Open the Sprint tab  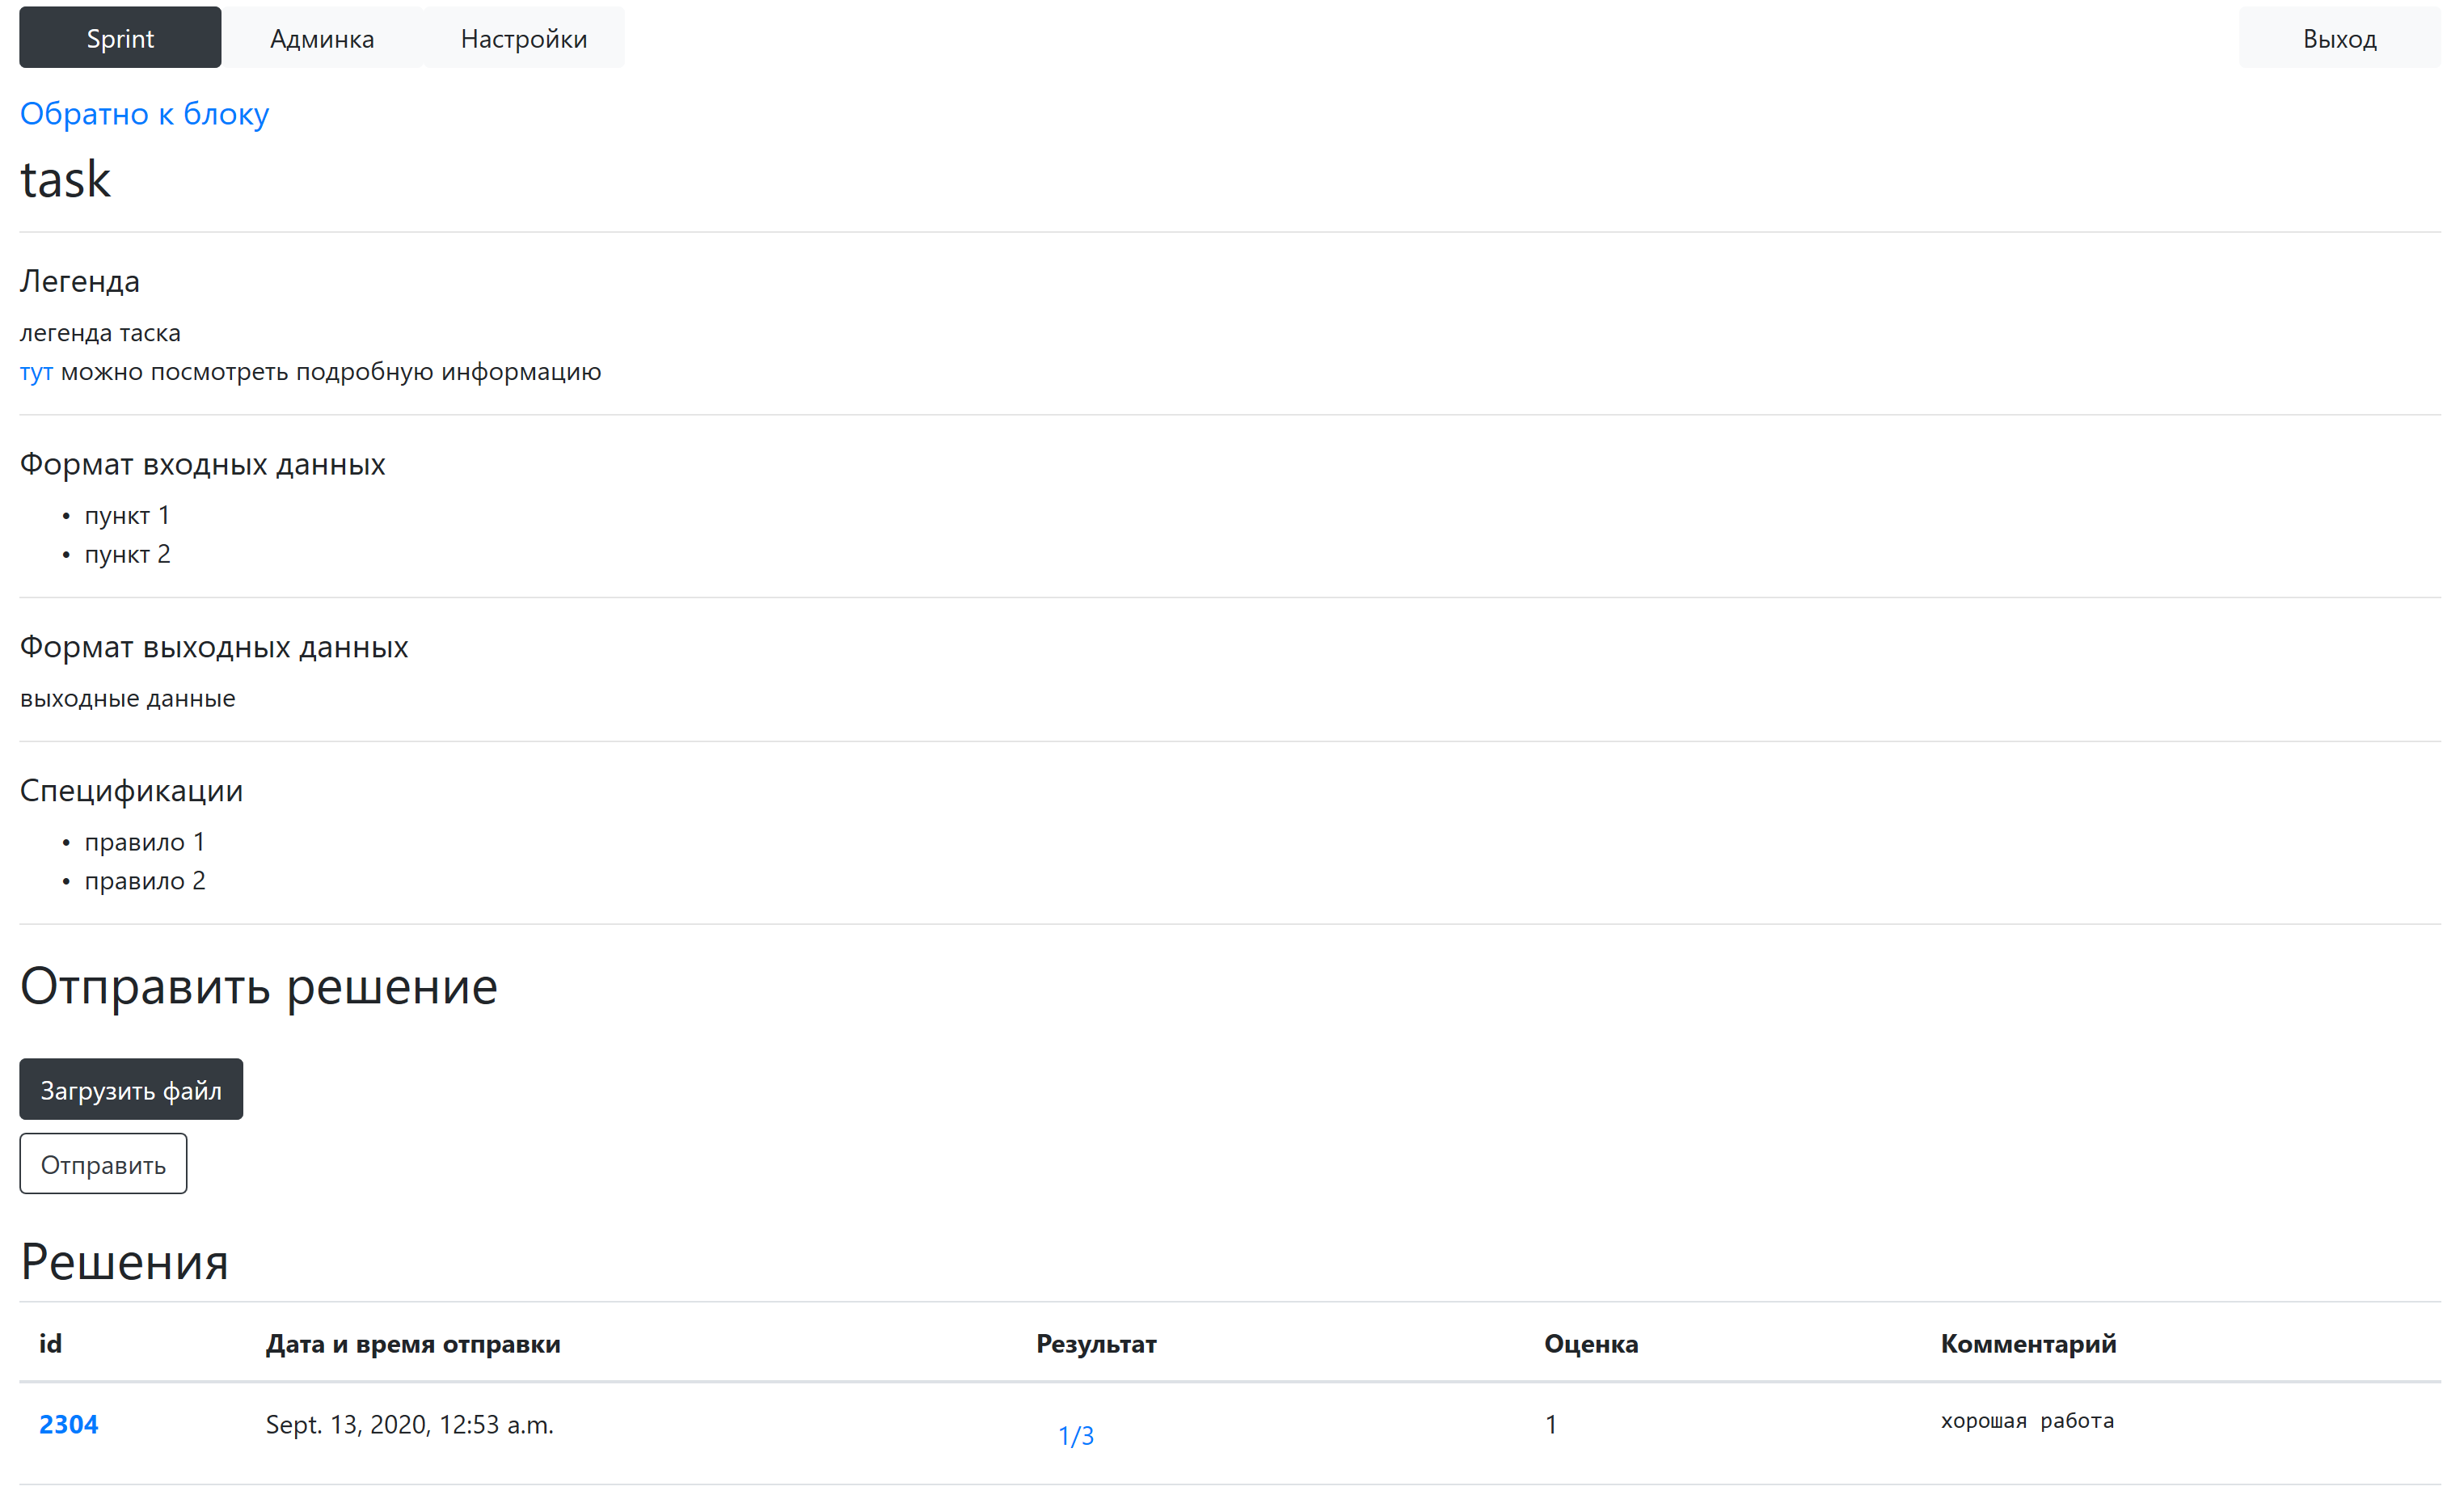point(120,38)
